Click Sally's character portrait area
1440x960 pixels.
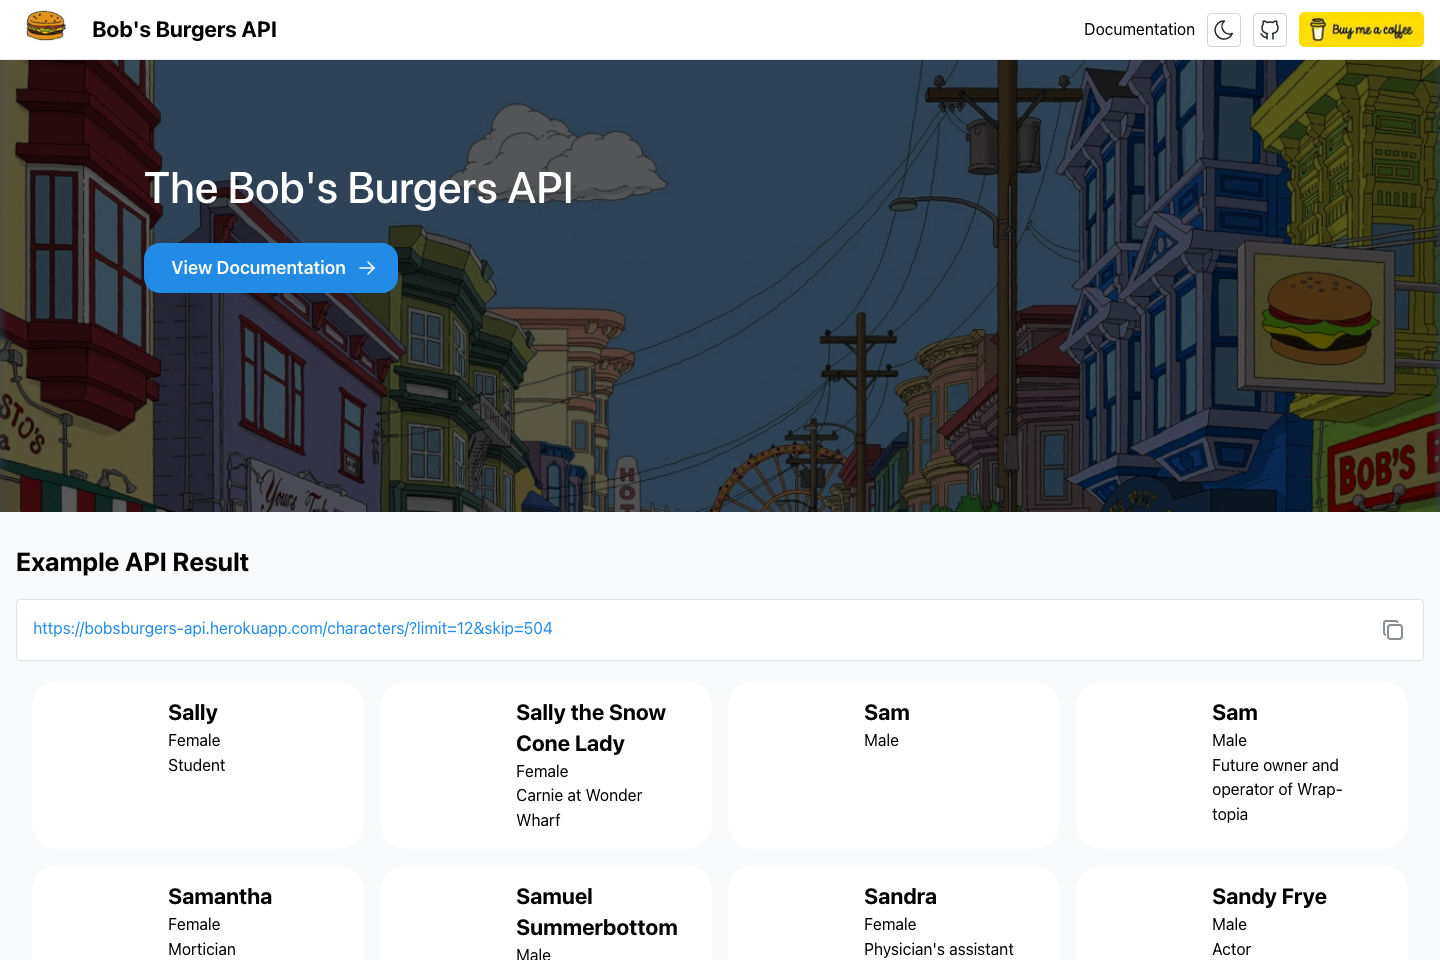pyautogui.click(x=99, y=764)
